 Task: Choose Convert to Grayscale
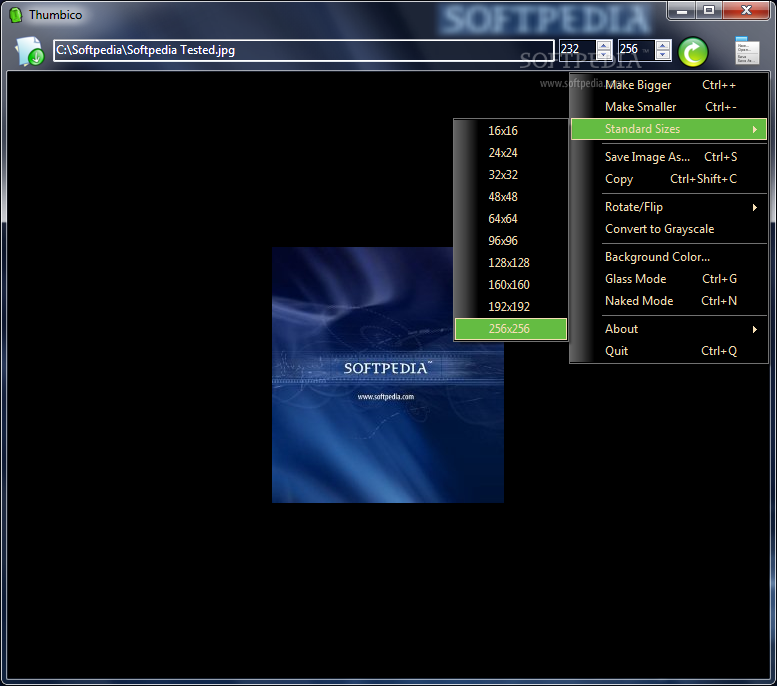(x=669, y=229)
